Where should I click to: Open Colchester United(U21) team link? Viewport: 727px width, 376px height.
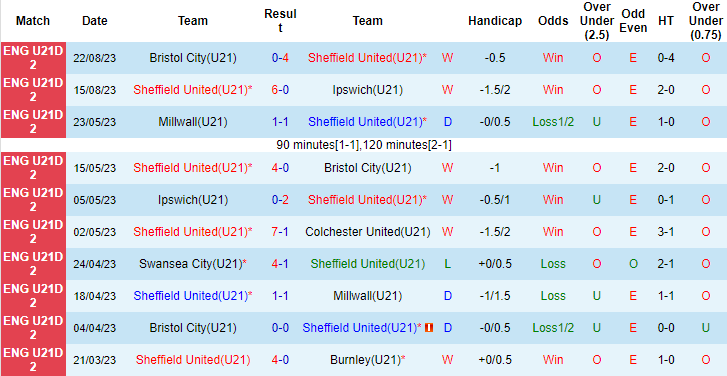[367, 232]
